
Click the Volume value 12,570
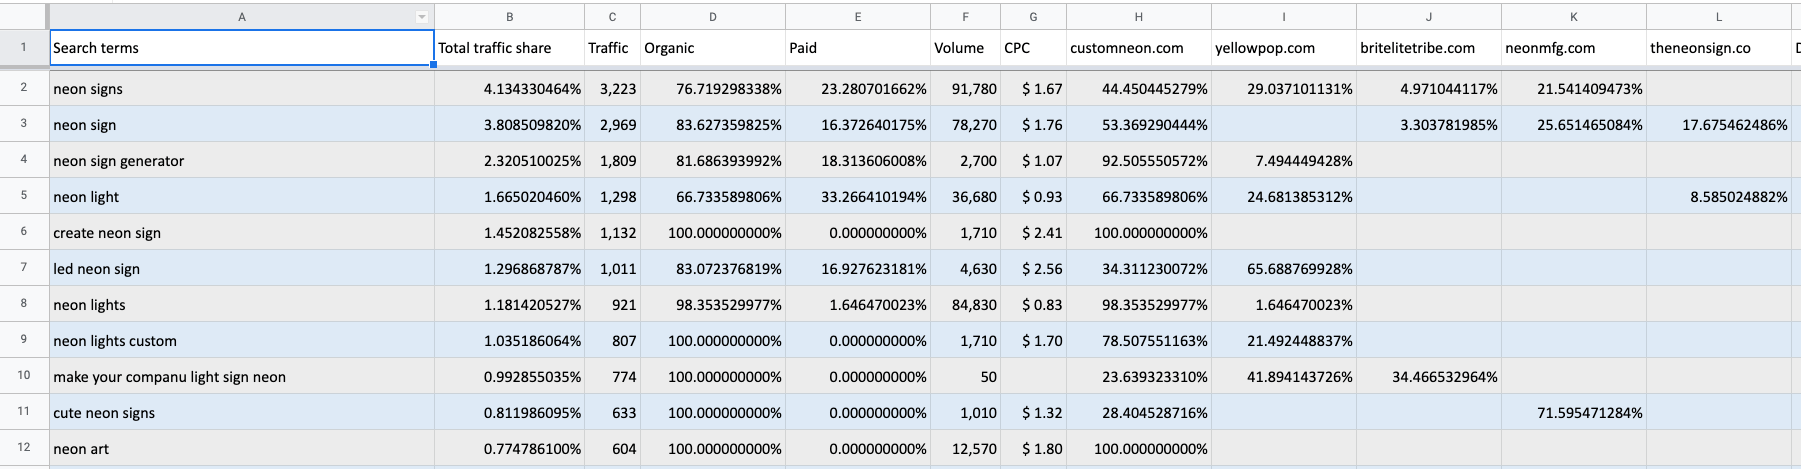point(965,448)
